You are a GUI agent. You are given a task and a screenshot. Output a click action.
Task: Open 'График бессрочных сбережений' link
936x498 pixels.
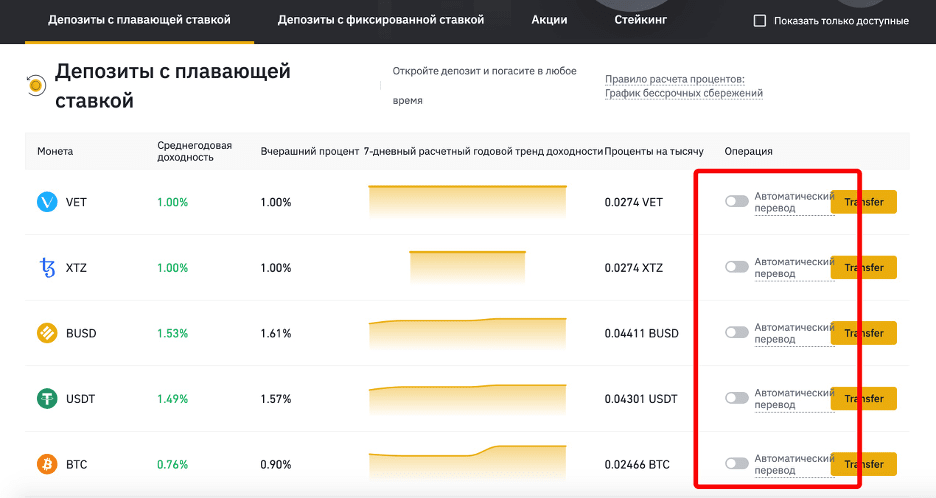click(x=683, y=93)
